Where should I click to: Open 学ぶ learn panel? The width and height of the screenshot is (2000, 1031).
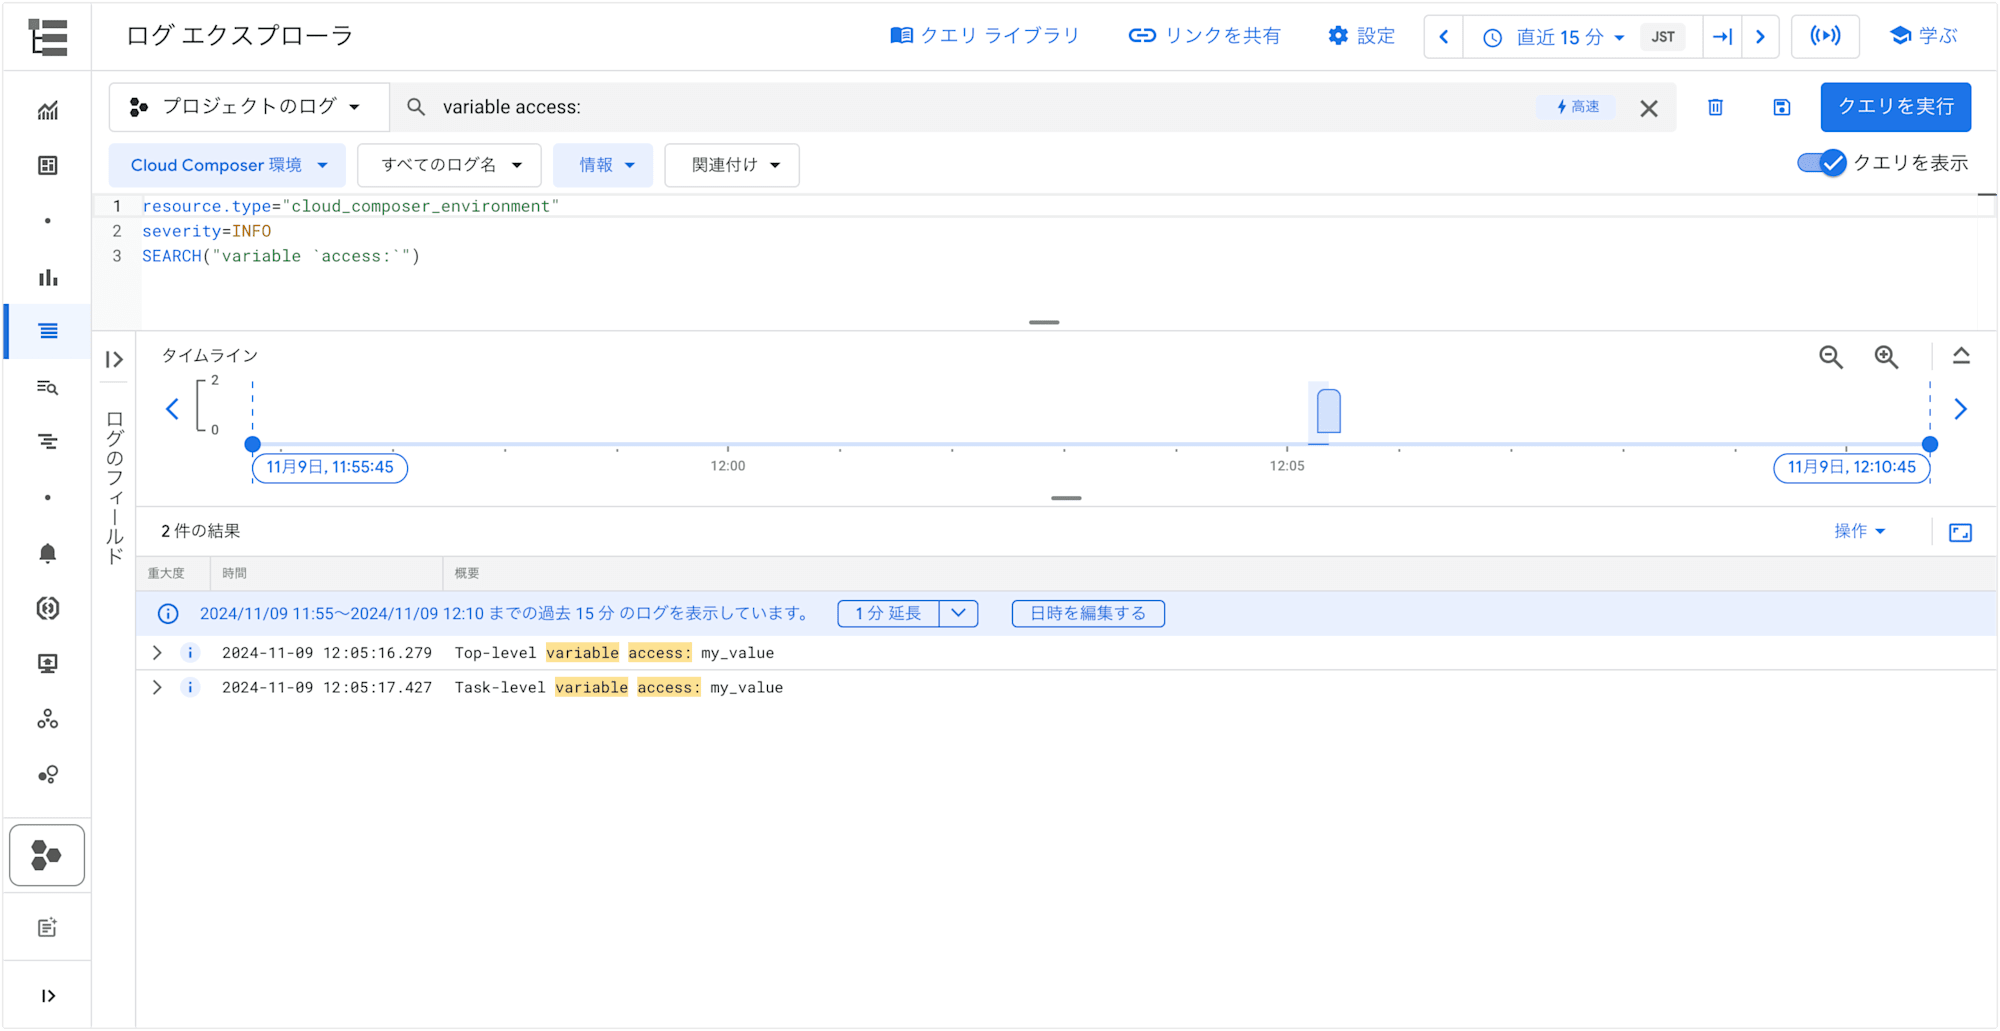[x=1923, y=36]
